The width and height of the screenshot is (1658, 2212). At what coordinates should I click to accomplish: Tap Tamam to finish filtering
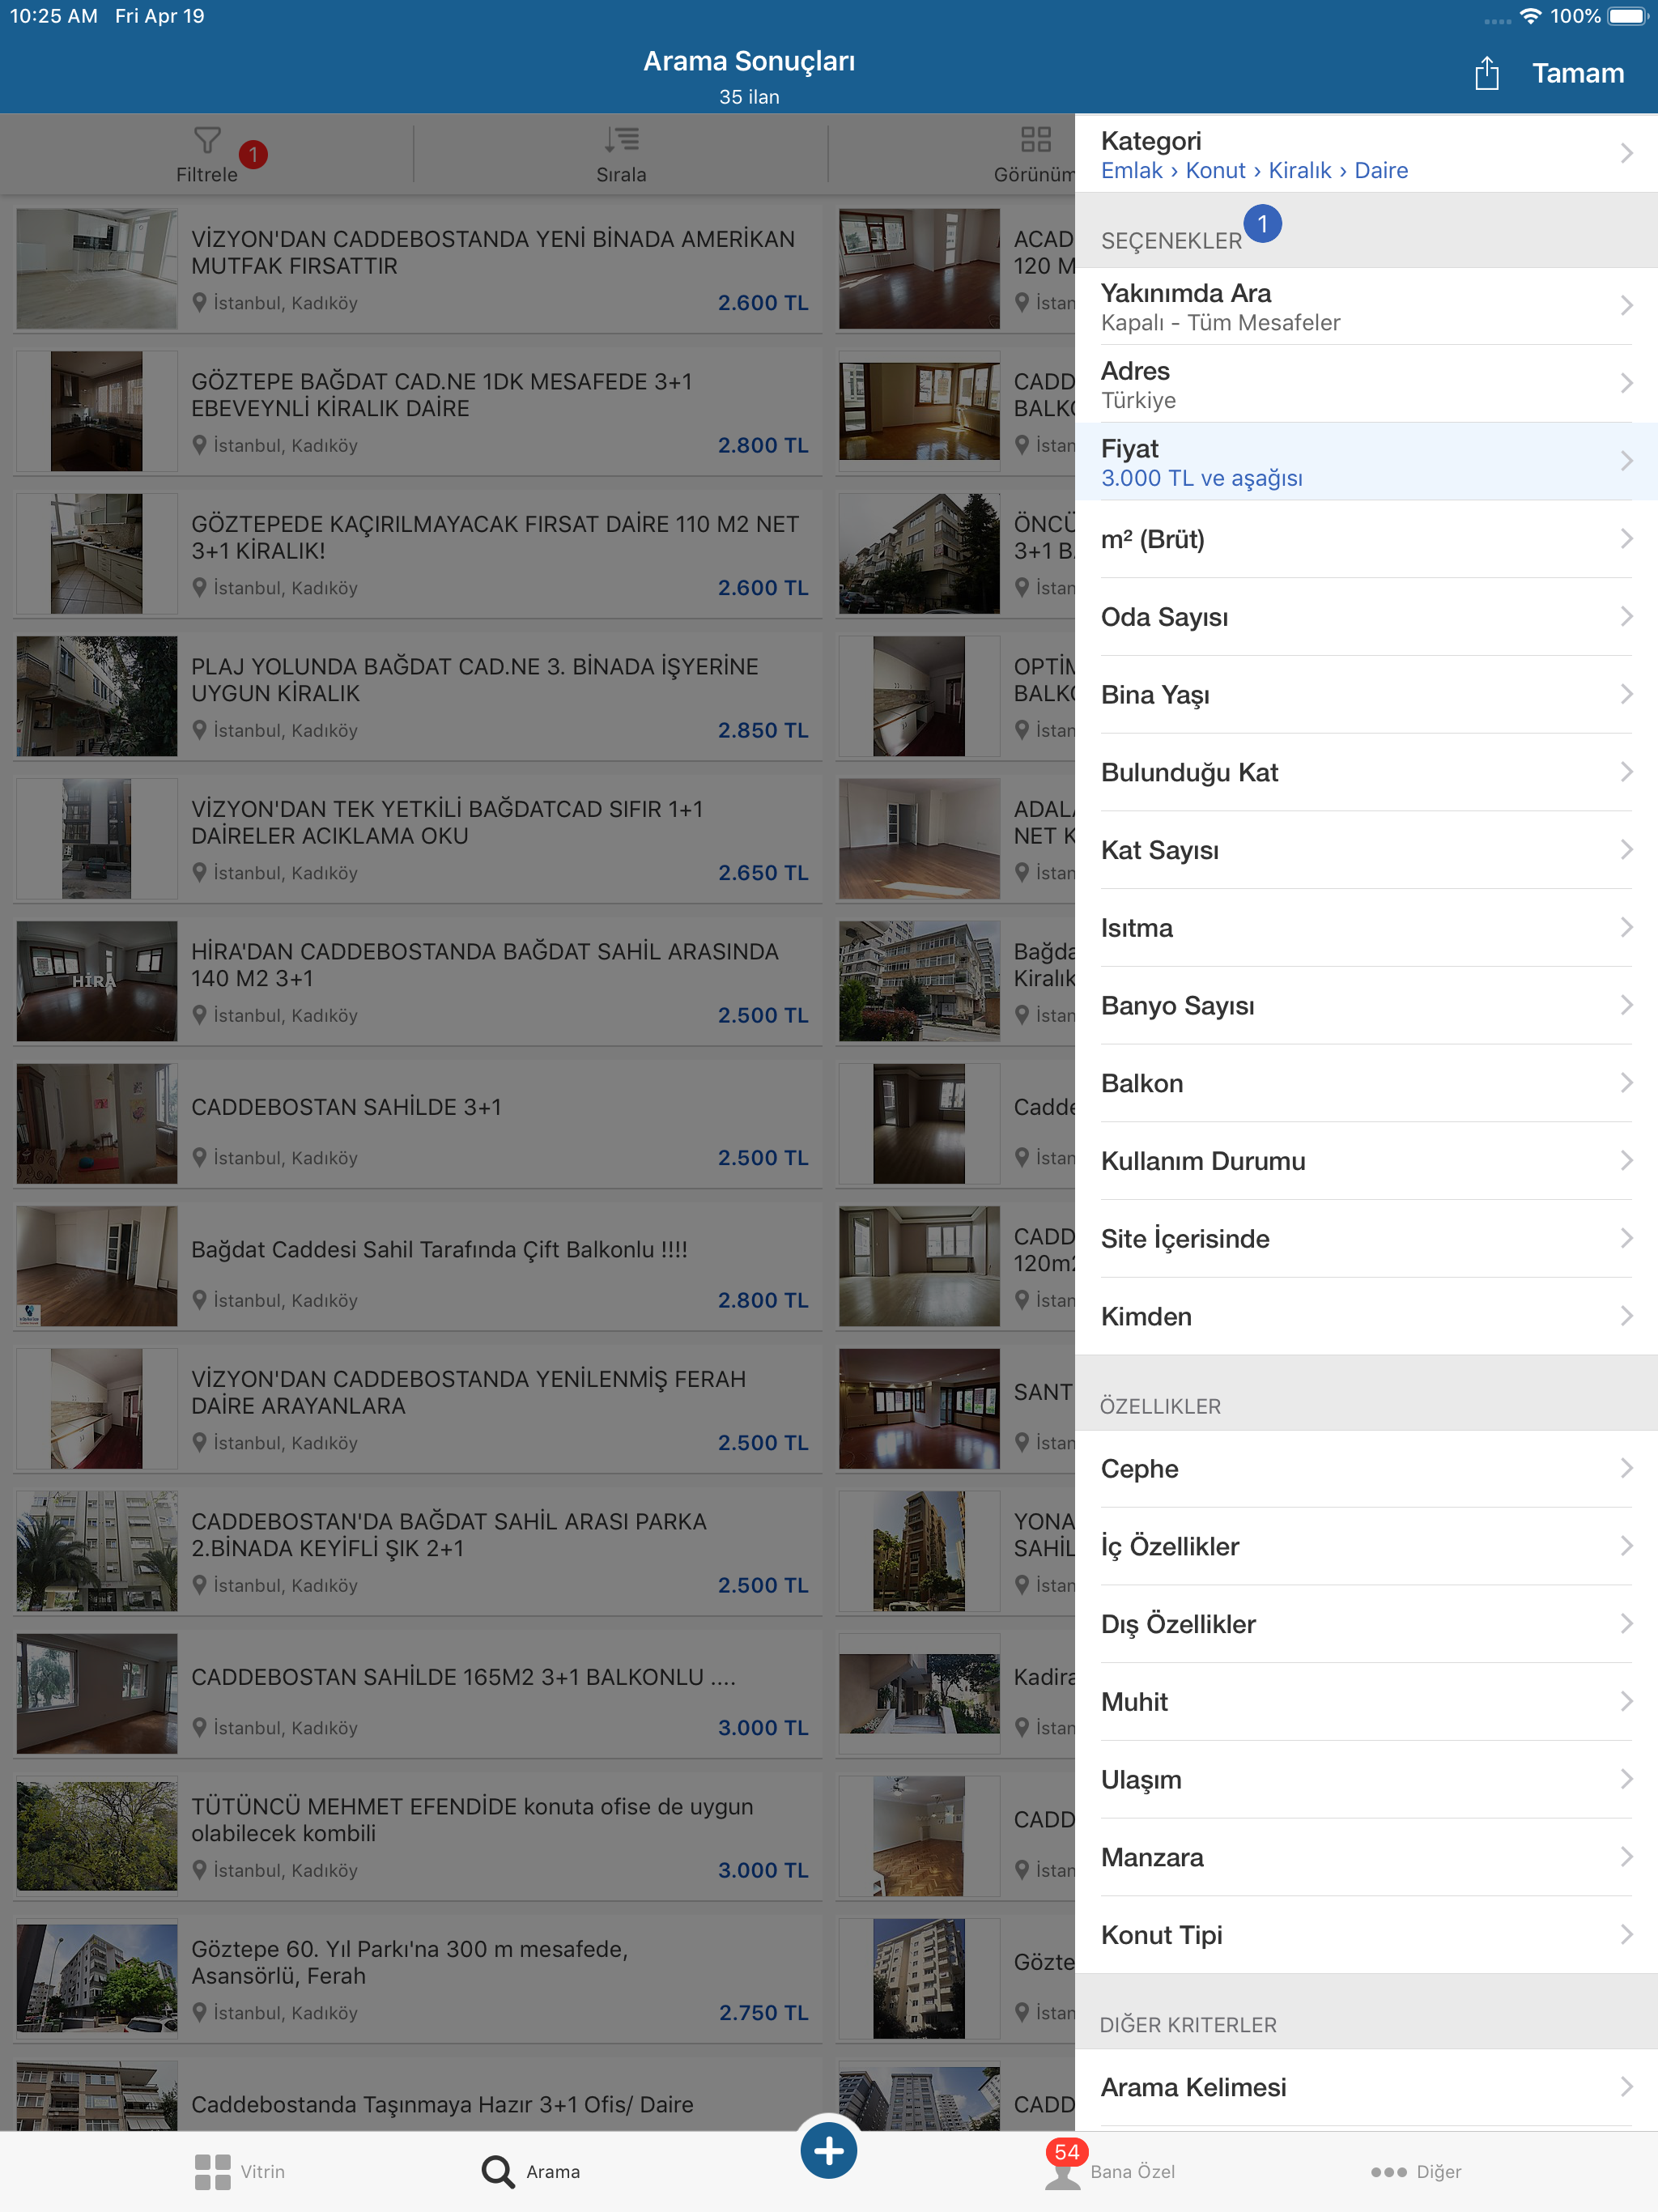(1577, 73)
